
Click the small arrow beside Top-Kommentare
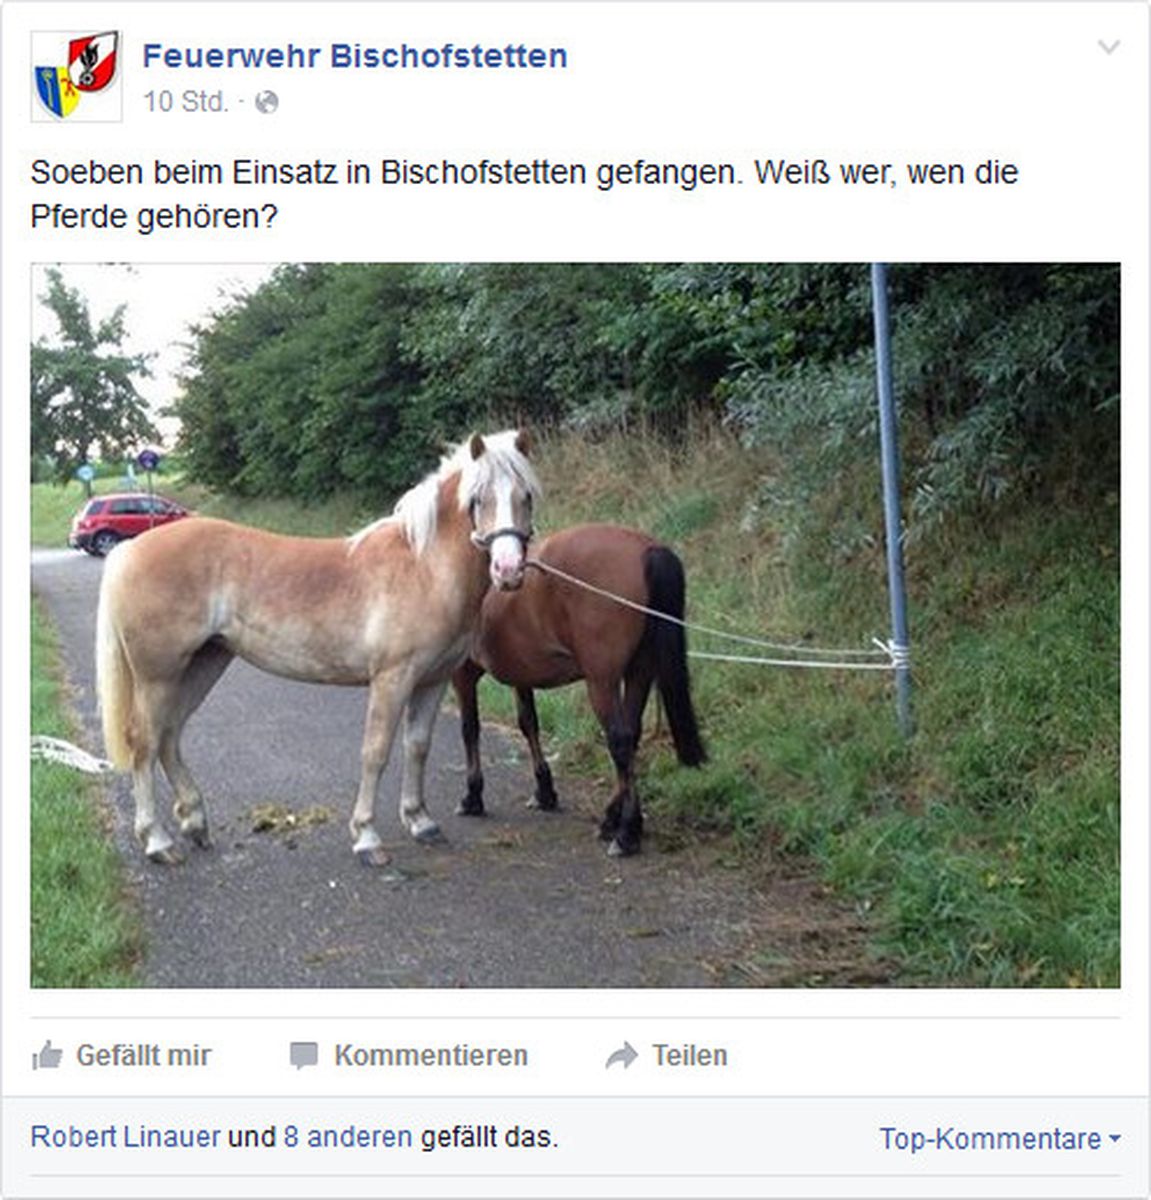click(1115, 1139)
